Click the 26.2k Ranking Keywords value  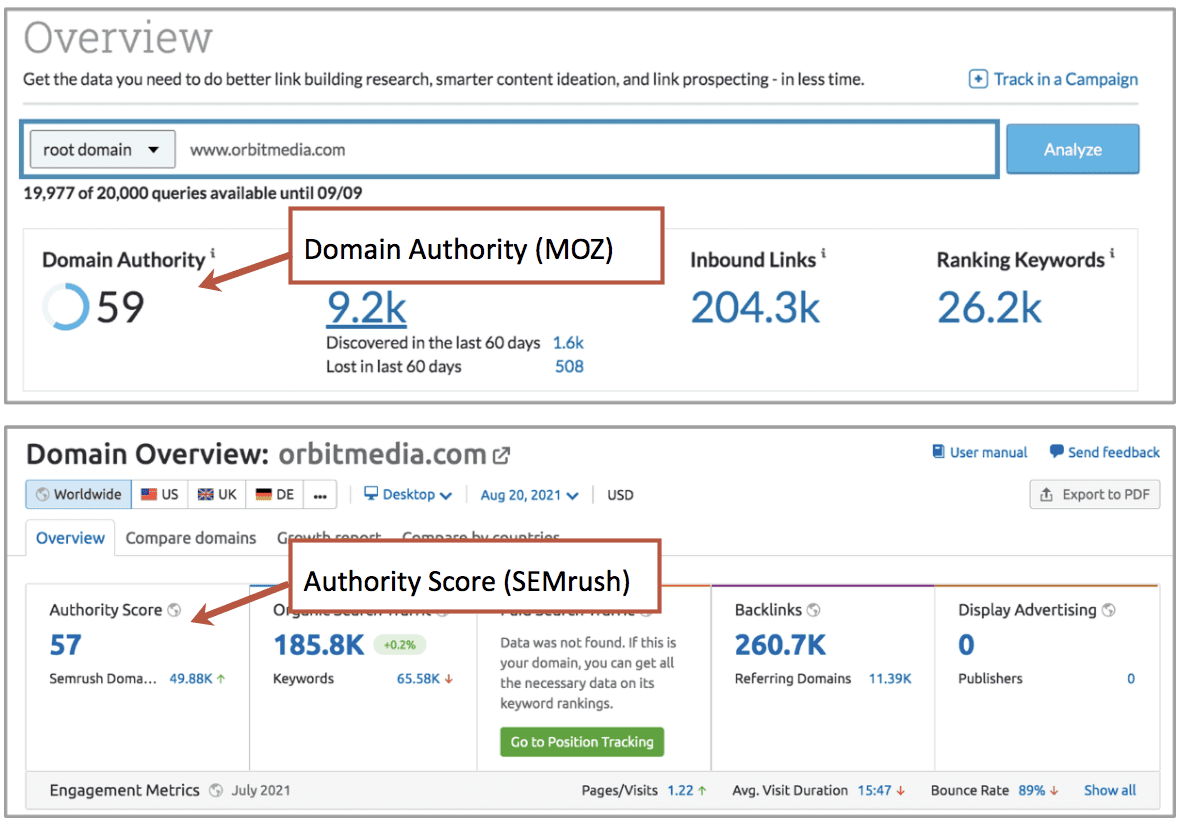click(990, 307)
